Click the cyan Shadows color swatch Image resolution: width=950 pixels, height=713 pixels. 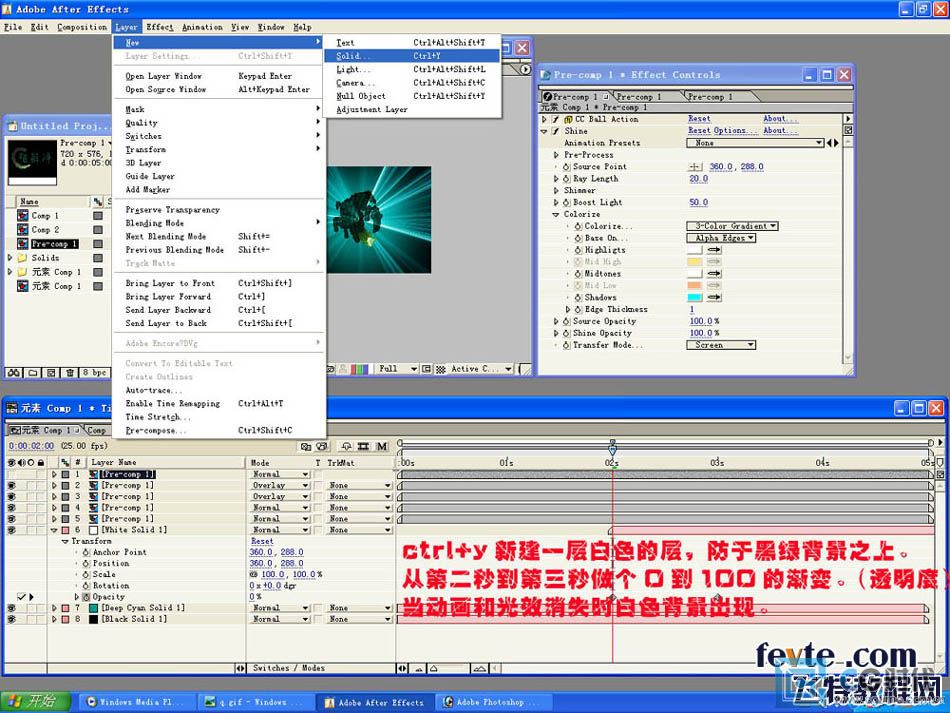694,297
